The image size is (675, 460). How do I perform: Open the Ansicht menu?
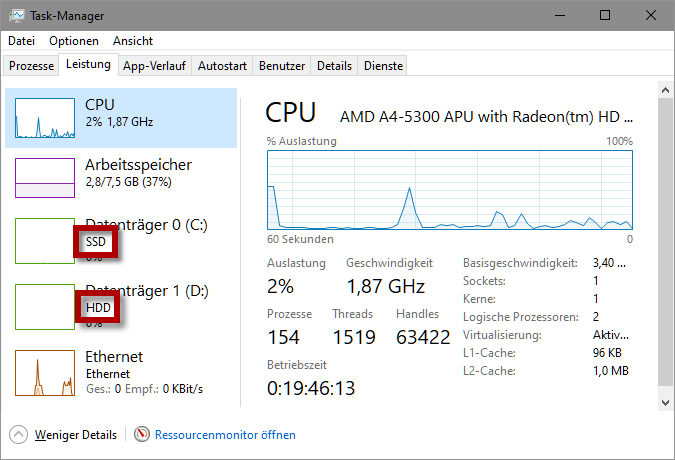(133, 41)
